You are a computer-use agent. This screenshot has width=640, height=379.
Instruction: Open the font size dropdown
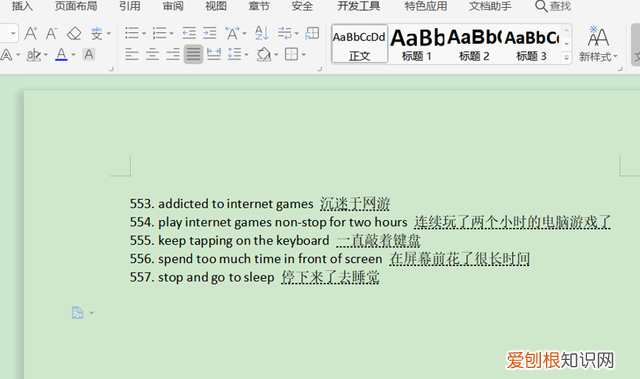(13, 33)
